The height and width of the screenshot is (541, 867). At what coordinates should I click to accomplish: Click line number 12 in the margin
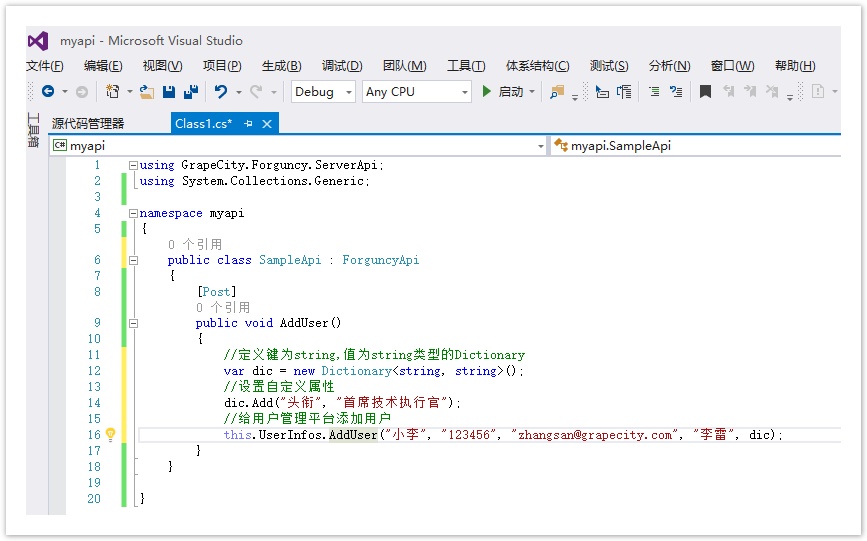(94, 371)
